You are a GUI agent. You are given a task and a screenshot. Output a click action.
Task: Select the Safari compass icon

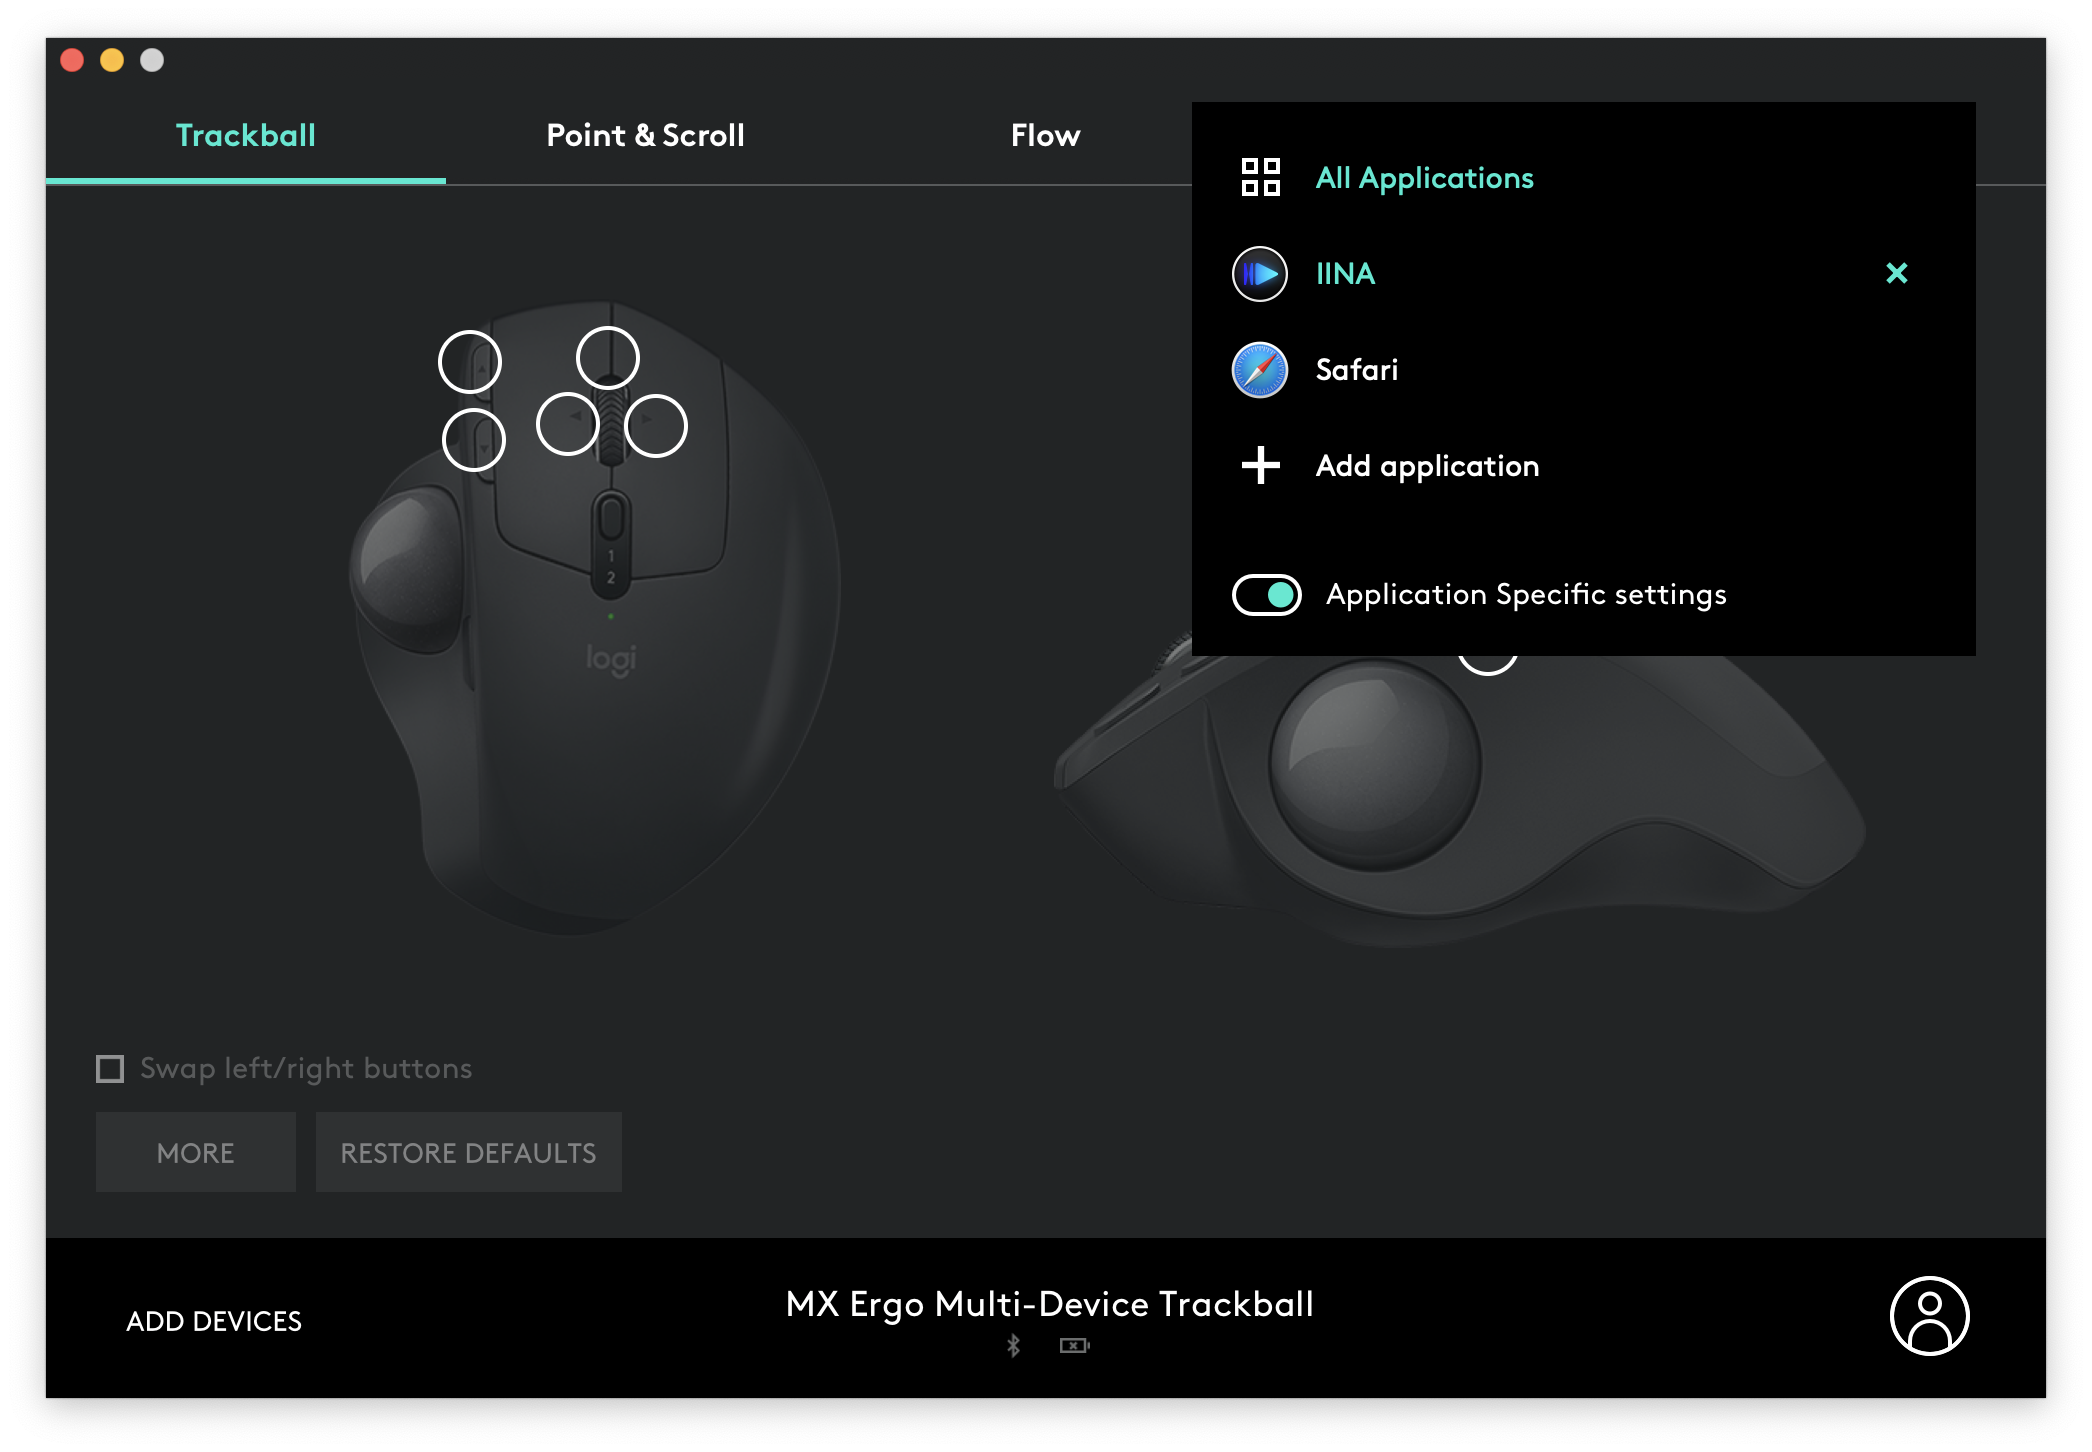pyautogui.click(x=1260, y=370)
